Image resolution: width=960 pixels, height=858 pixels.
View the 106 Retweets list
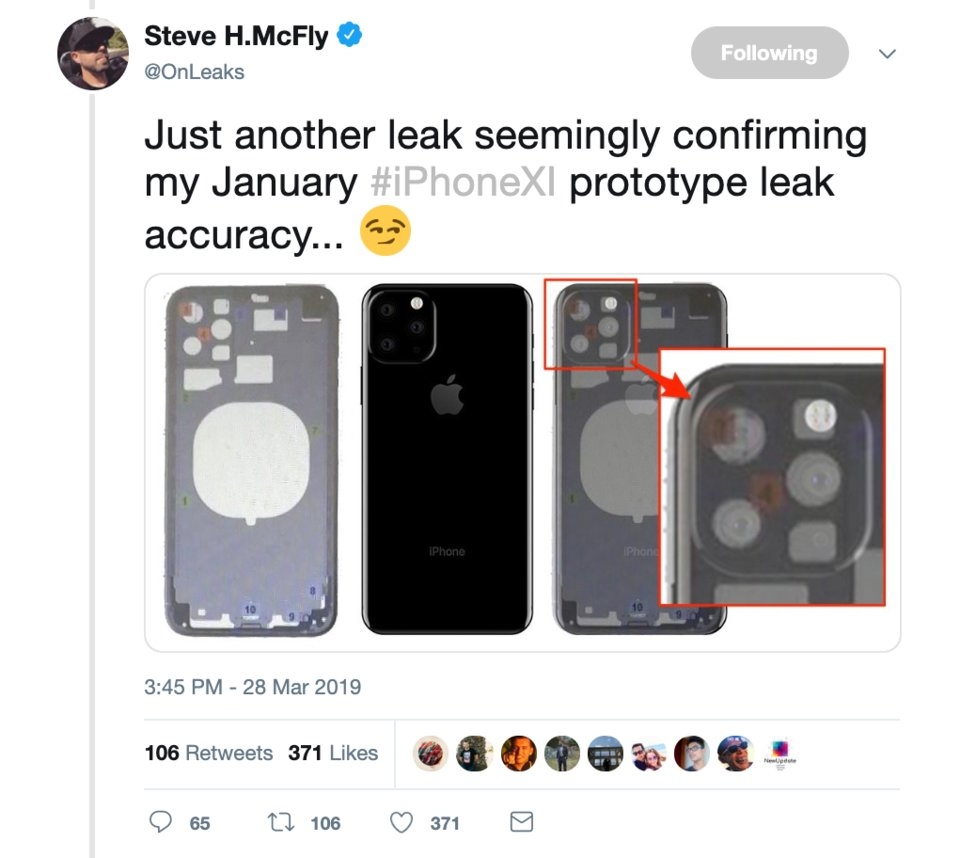(x=208, y=753)
